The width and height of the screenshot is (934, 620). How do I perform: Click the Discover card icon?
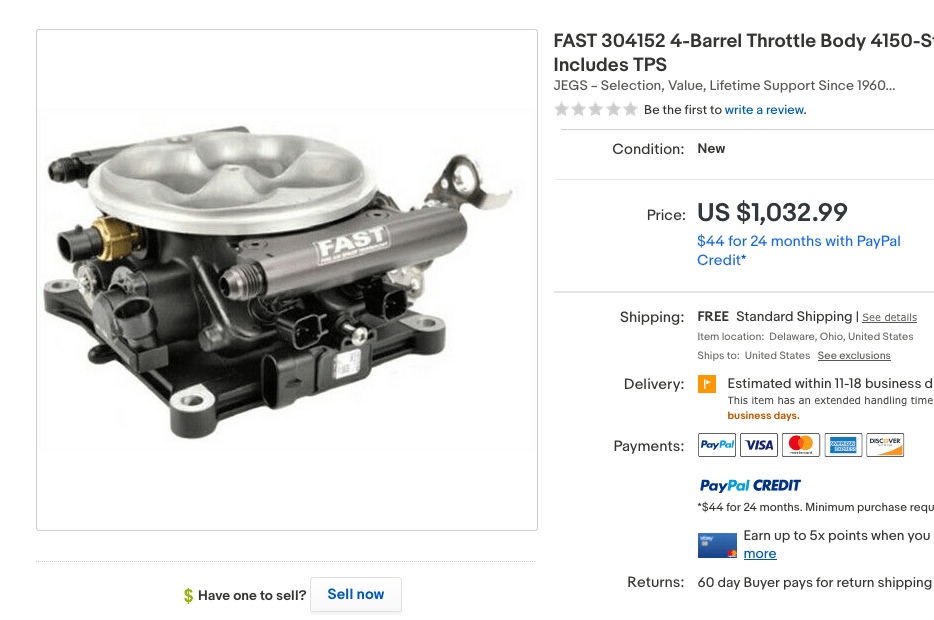tap(885, 445)
